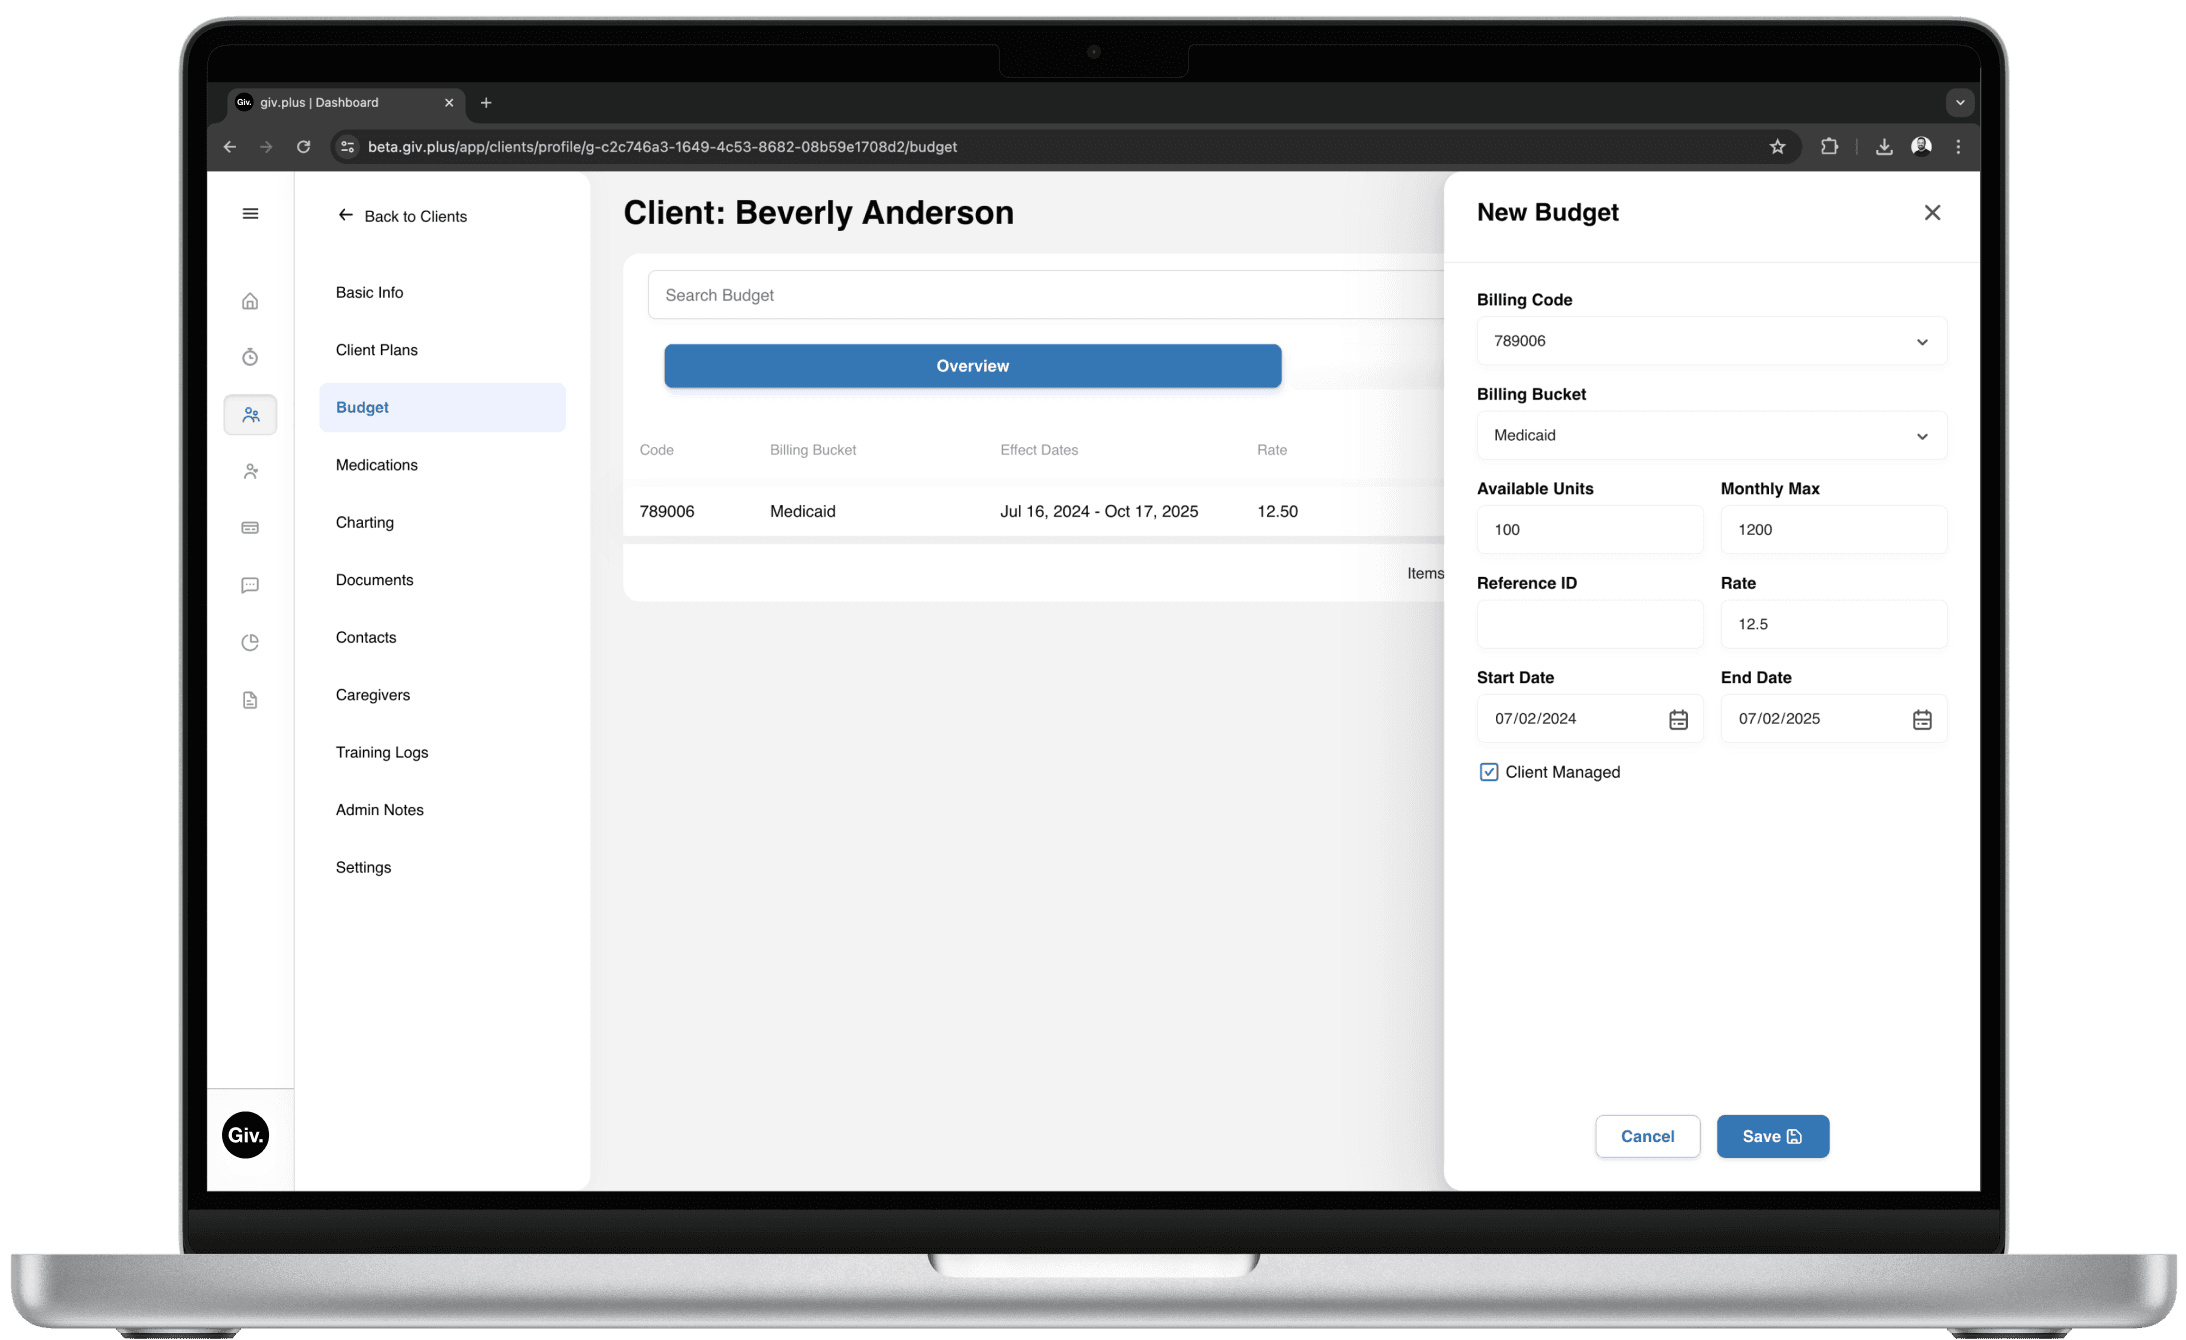Open the billing card sidebar icon

[250, 528]
